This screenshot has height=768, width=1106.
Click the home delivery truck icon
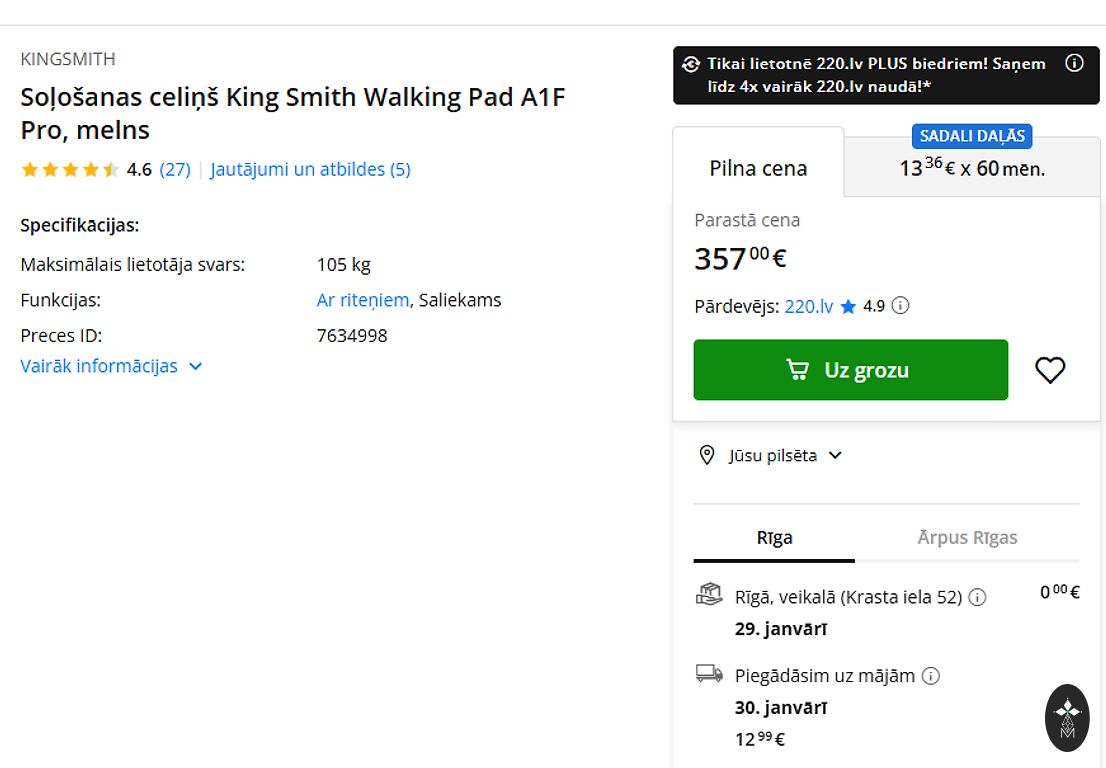point(709,674)
